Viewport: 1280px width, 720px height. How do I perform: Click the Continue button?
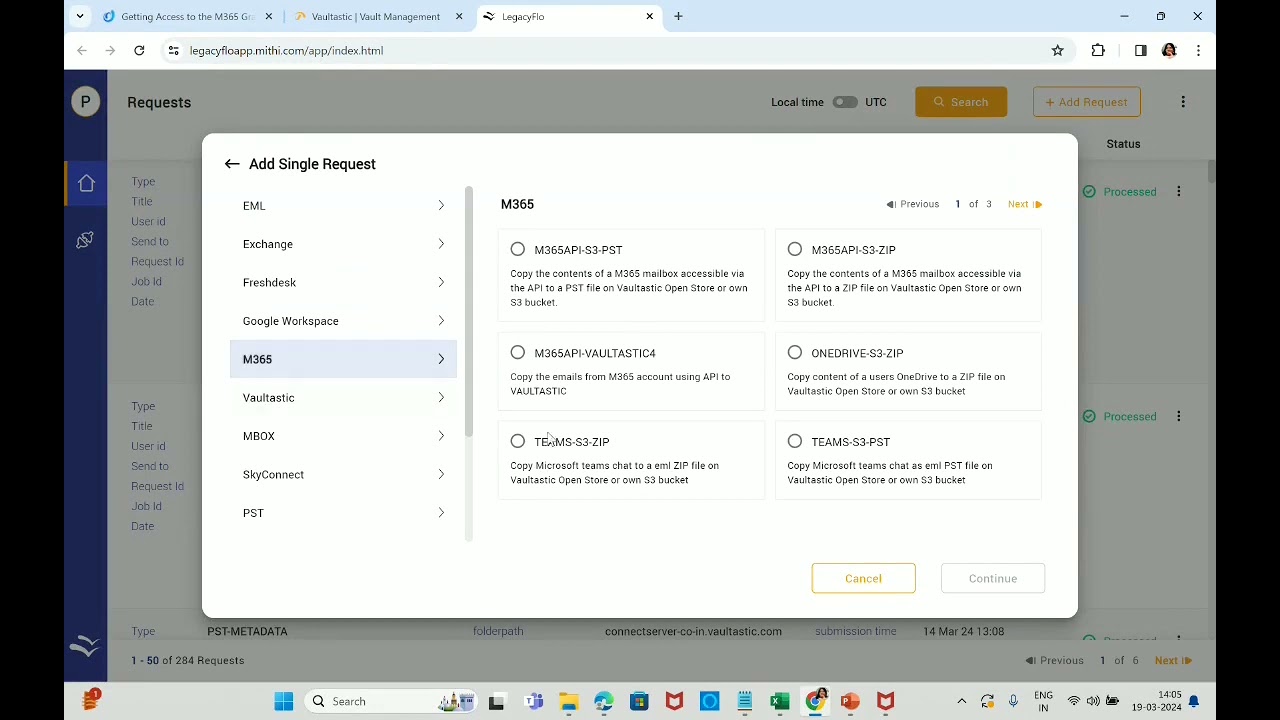pos(993,578)
